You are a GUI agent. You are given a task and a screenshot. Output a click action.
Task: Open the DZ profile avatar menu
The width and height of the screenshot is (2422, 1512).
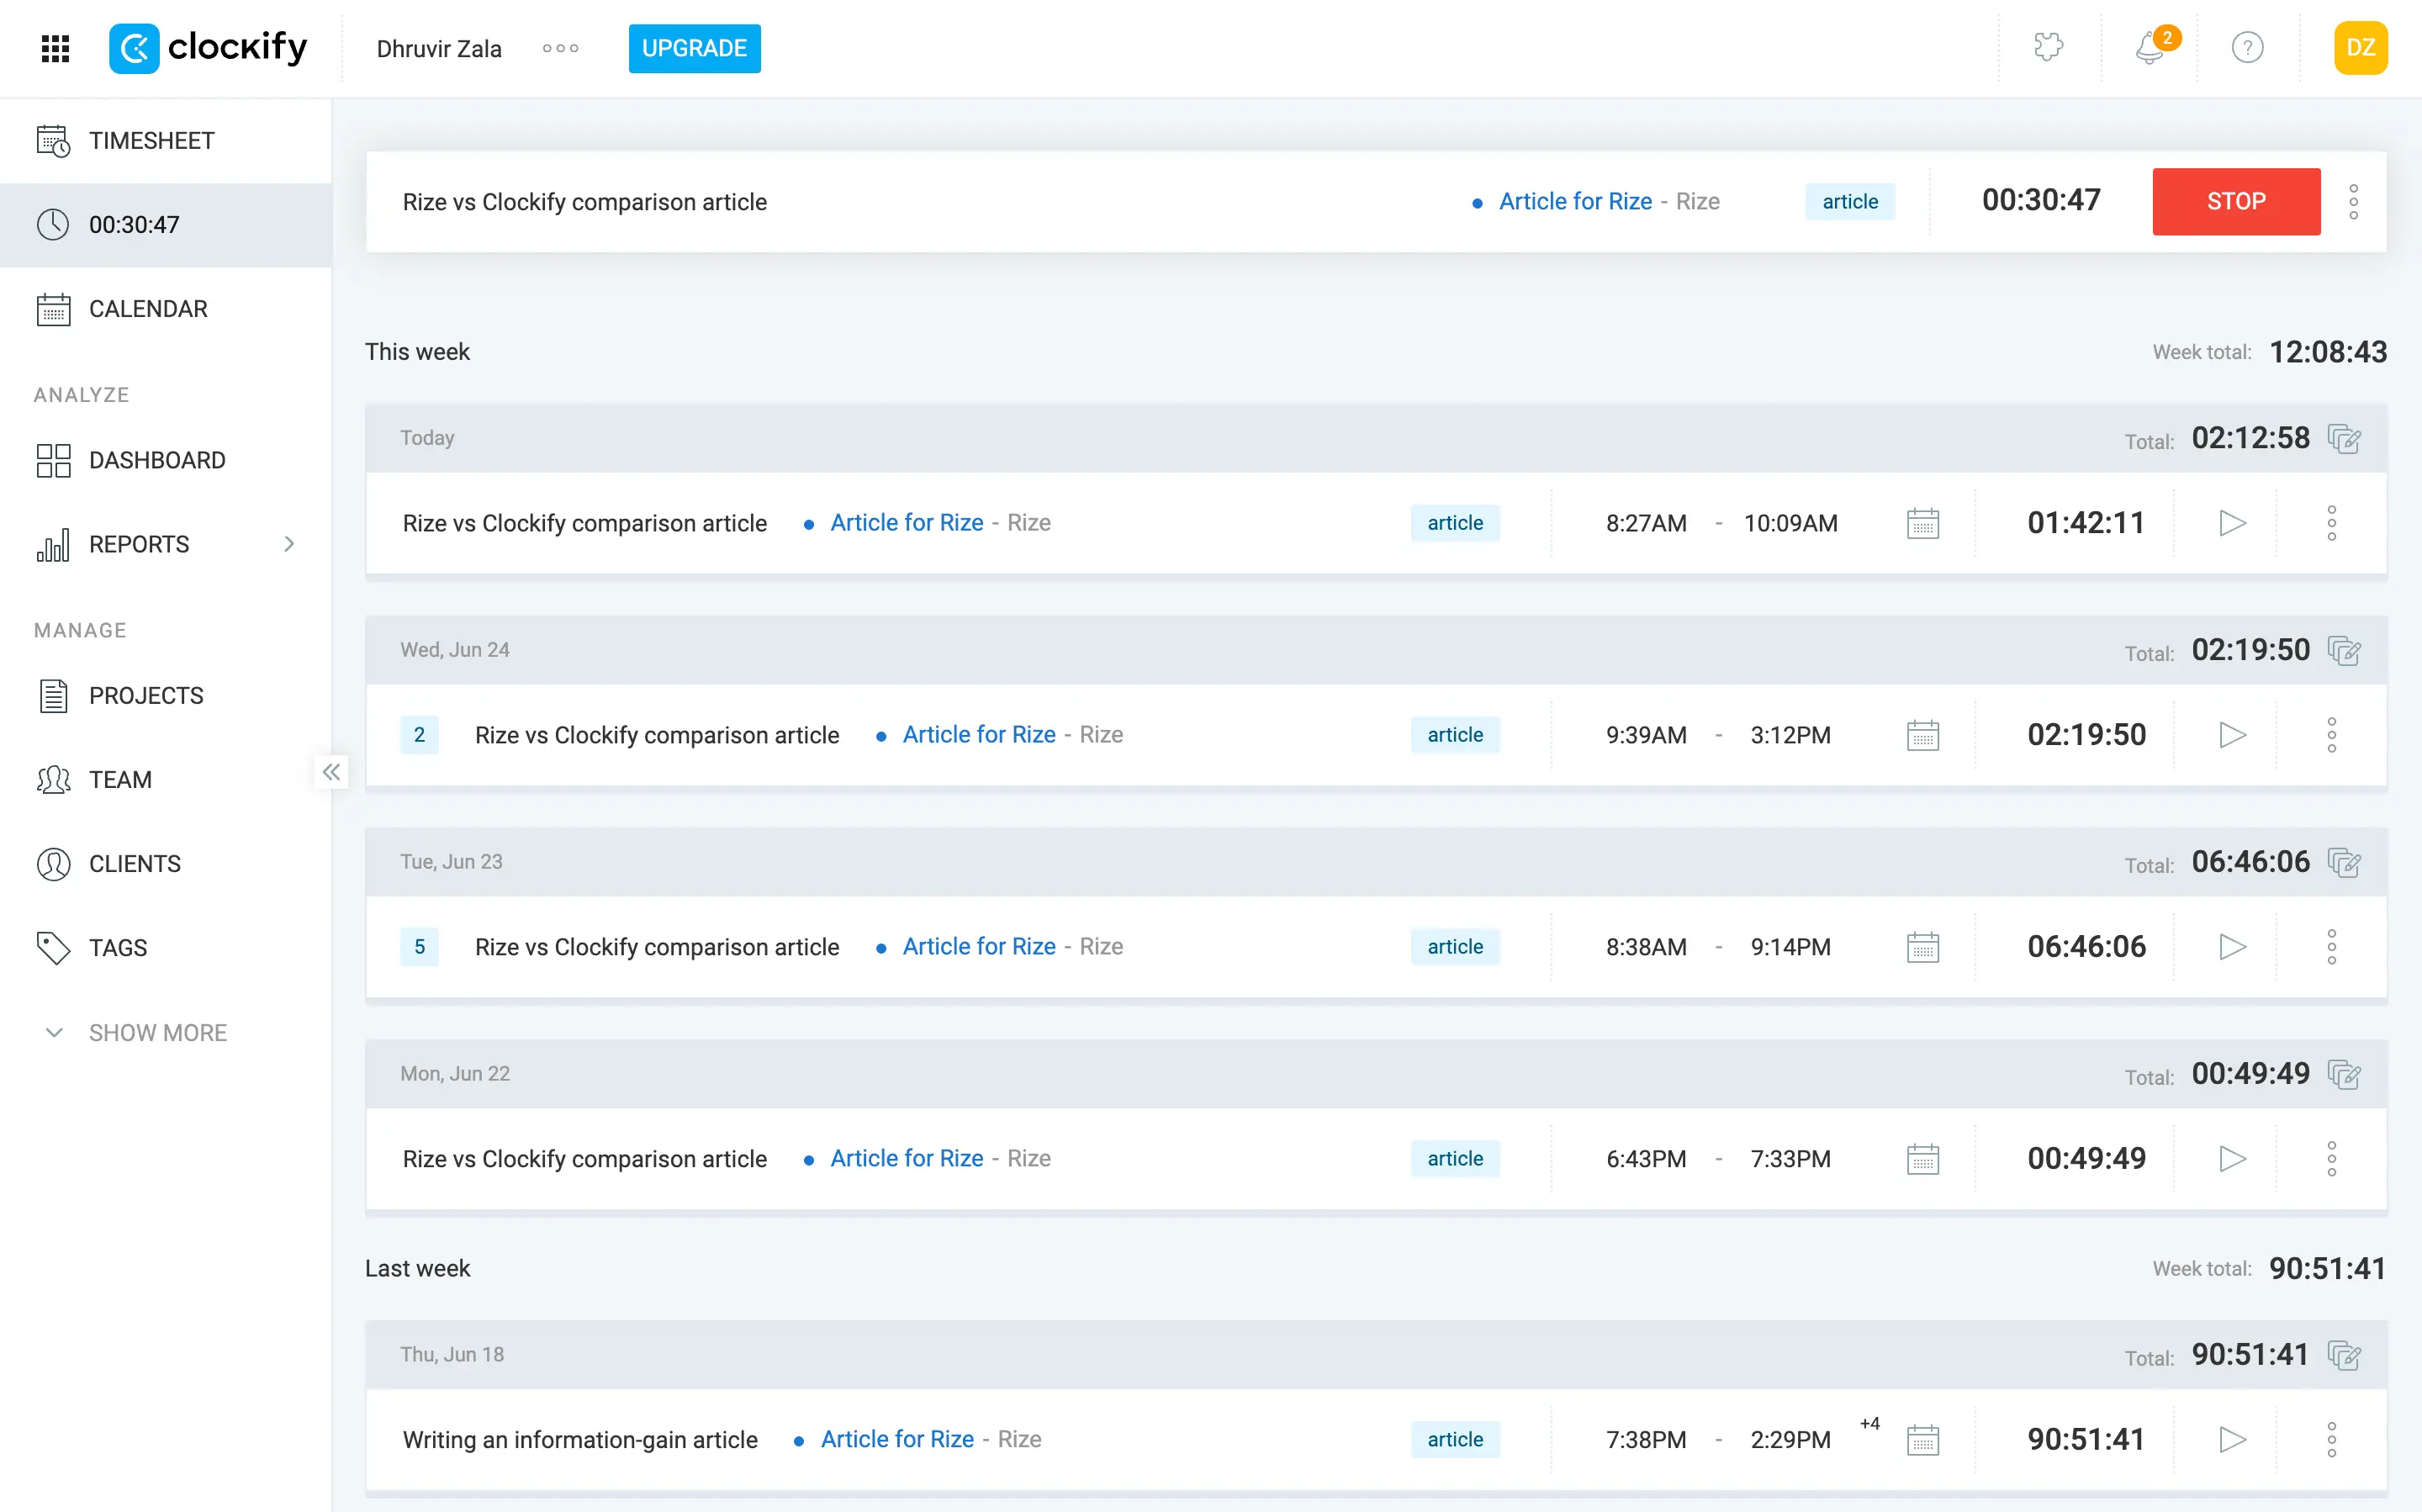click(x=2360, y=47)
